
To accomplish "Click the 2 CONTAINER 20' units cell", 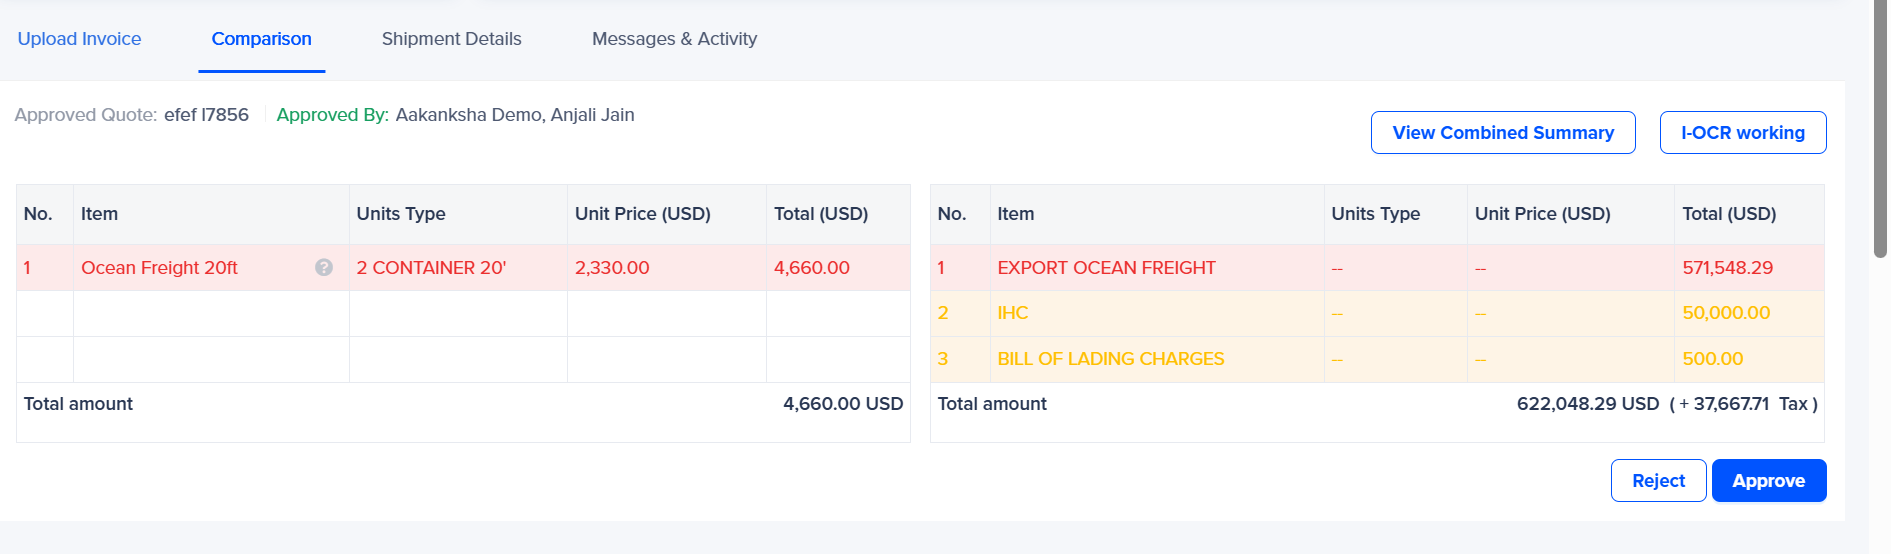I will 431,268.
